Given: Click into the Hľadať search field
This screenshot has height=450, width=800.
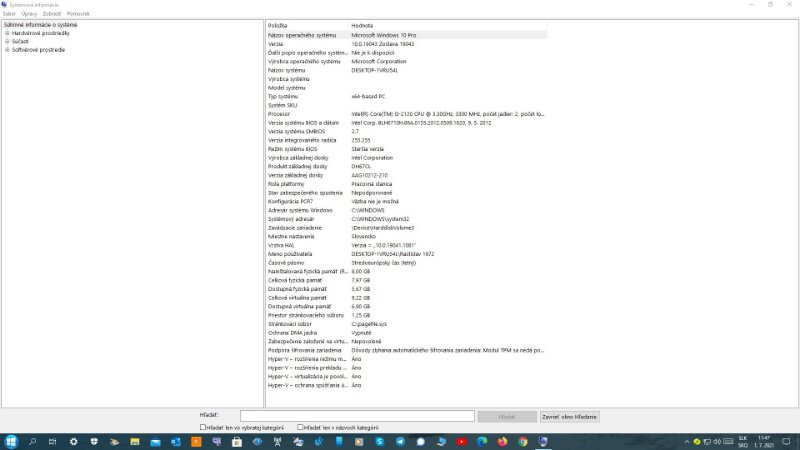Looking at the screenshot, I should 357,415.
